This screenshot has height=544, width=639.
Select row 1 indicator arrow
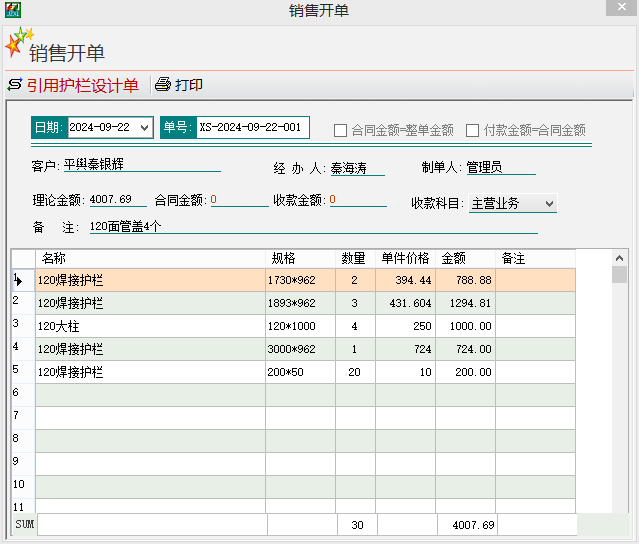pyautogui.click(x=18, y=280)
